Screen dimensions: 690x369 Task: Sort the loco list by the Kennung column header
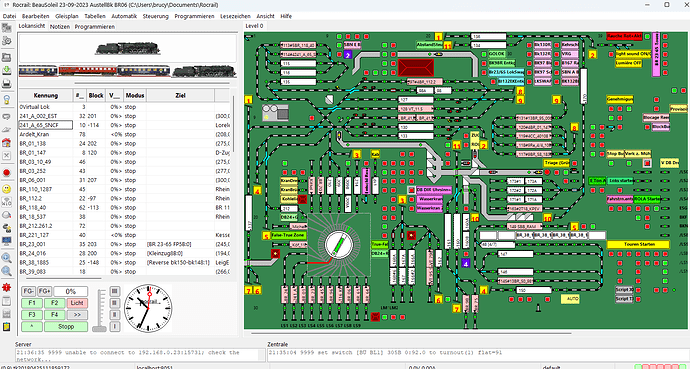point(46,95)
